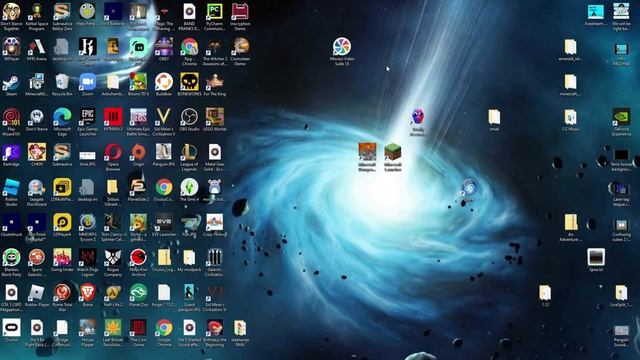Open Opera Browser shortcut
The height and width of the screenshot is (360, 640).
tap(113, 152)
